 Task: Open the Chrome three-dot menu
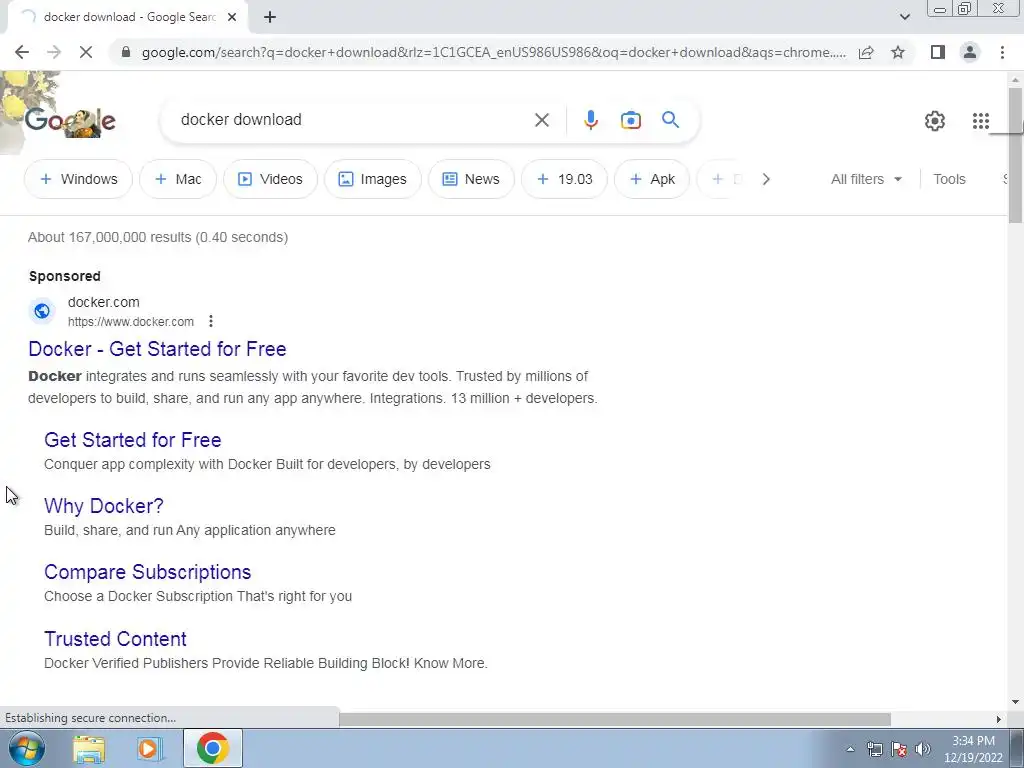[x=1002, y=52]
